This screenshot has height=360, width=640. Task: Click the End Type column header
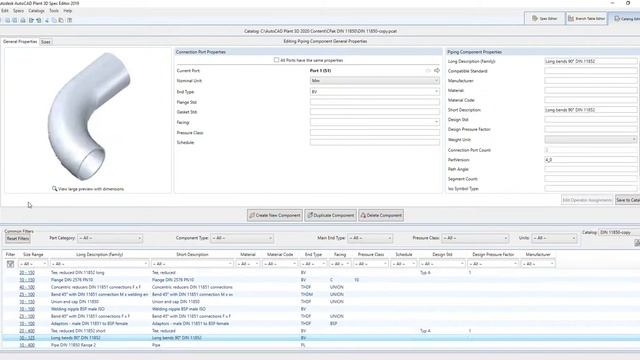pyautogui.click(x=313, y=254)
